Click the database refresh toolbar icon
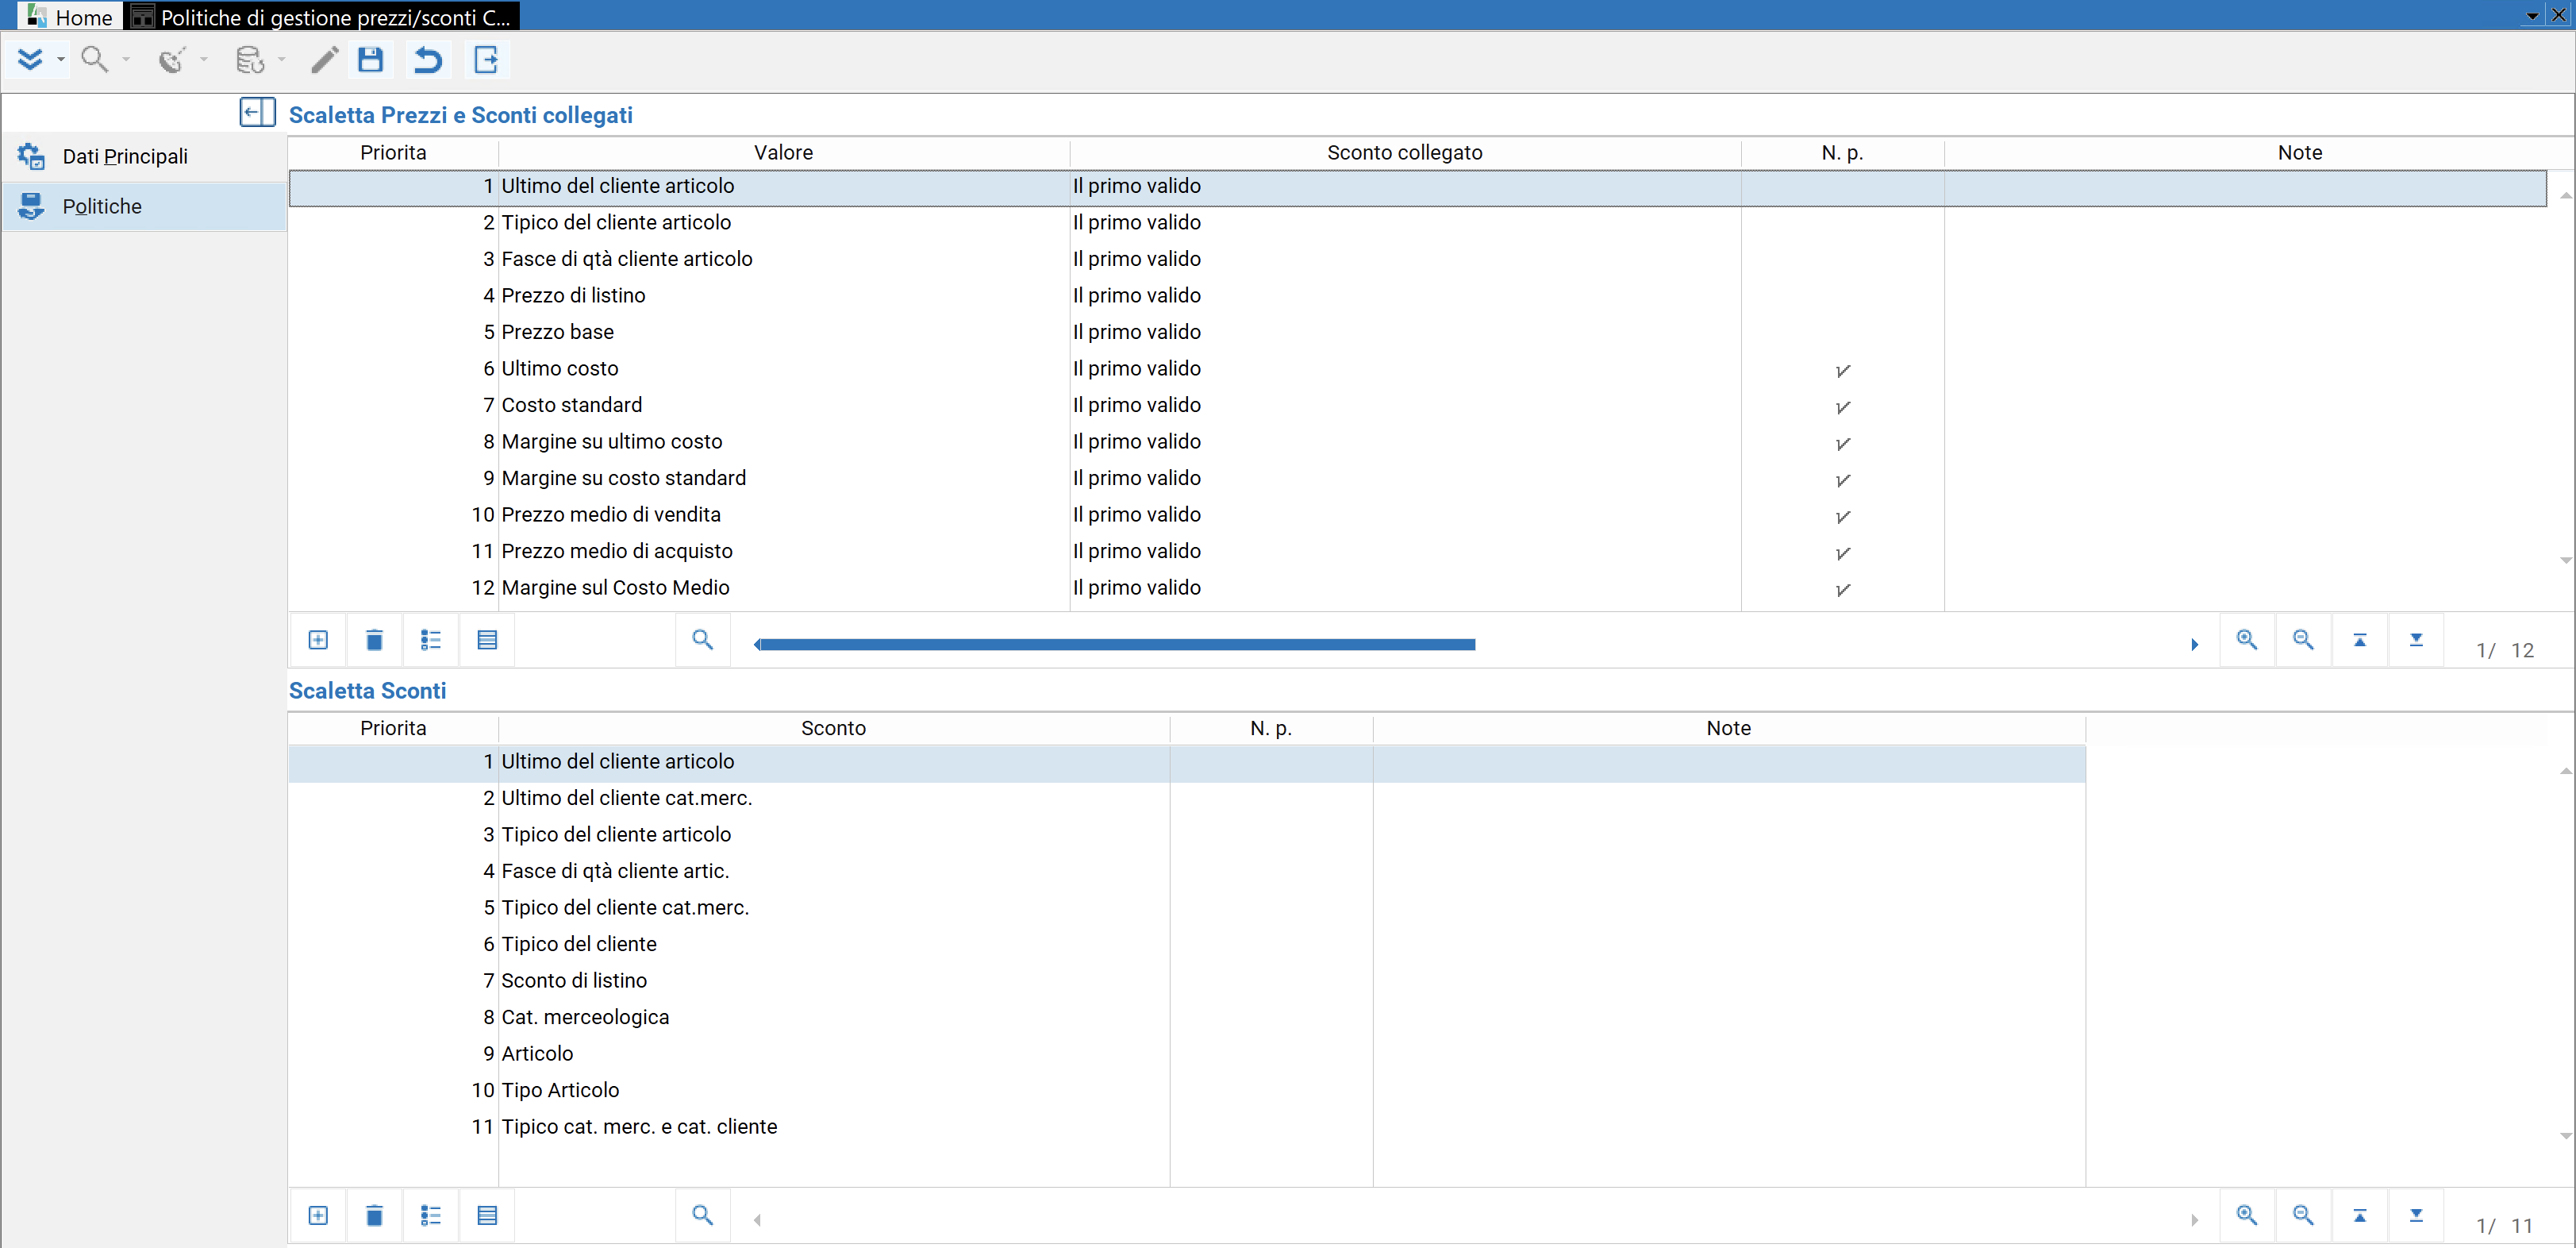The height and width of the screenshot is (1248, 2576). click(250, 60)
